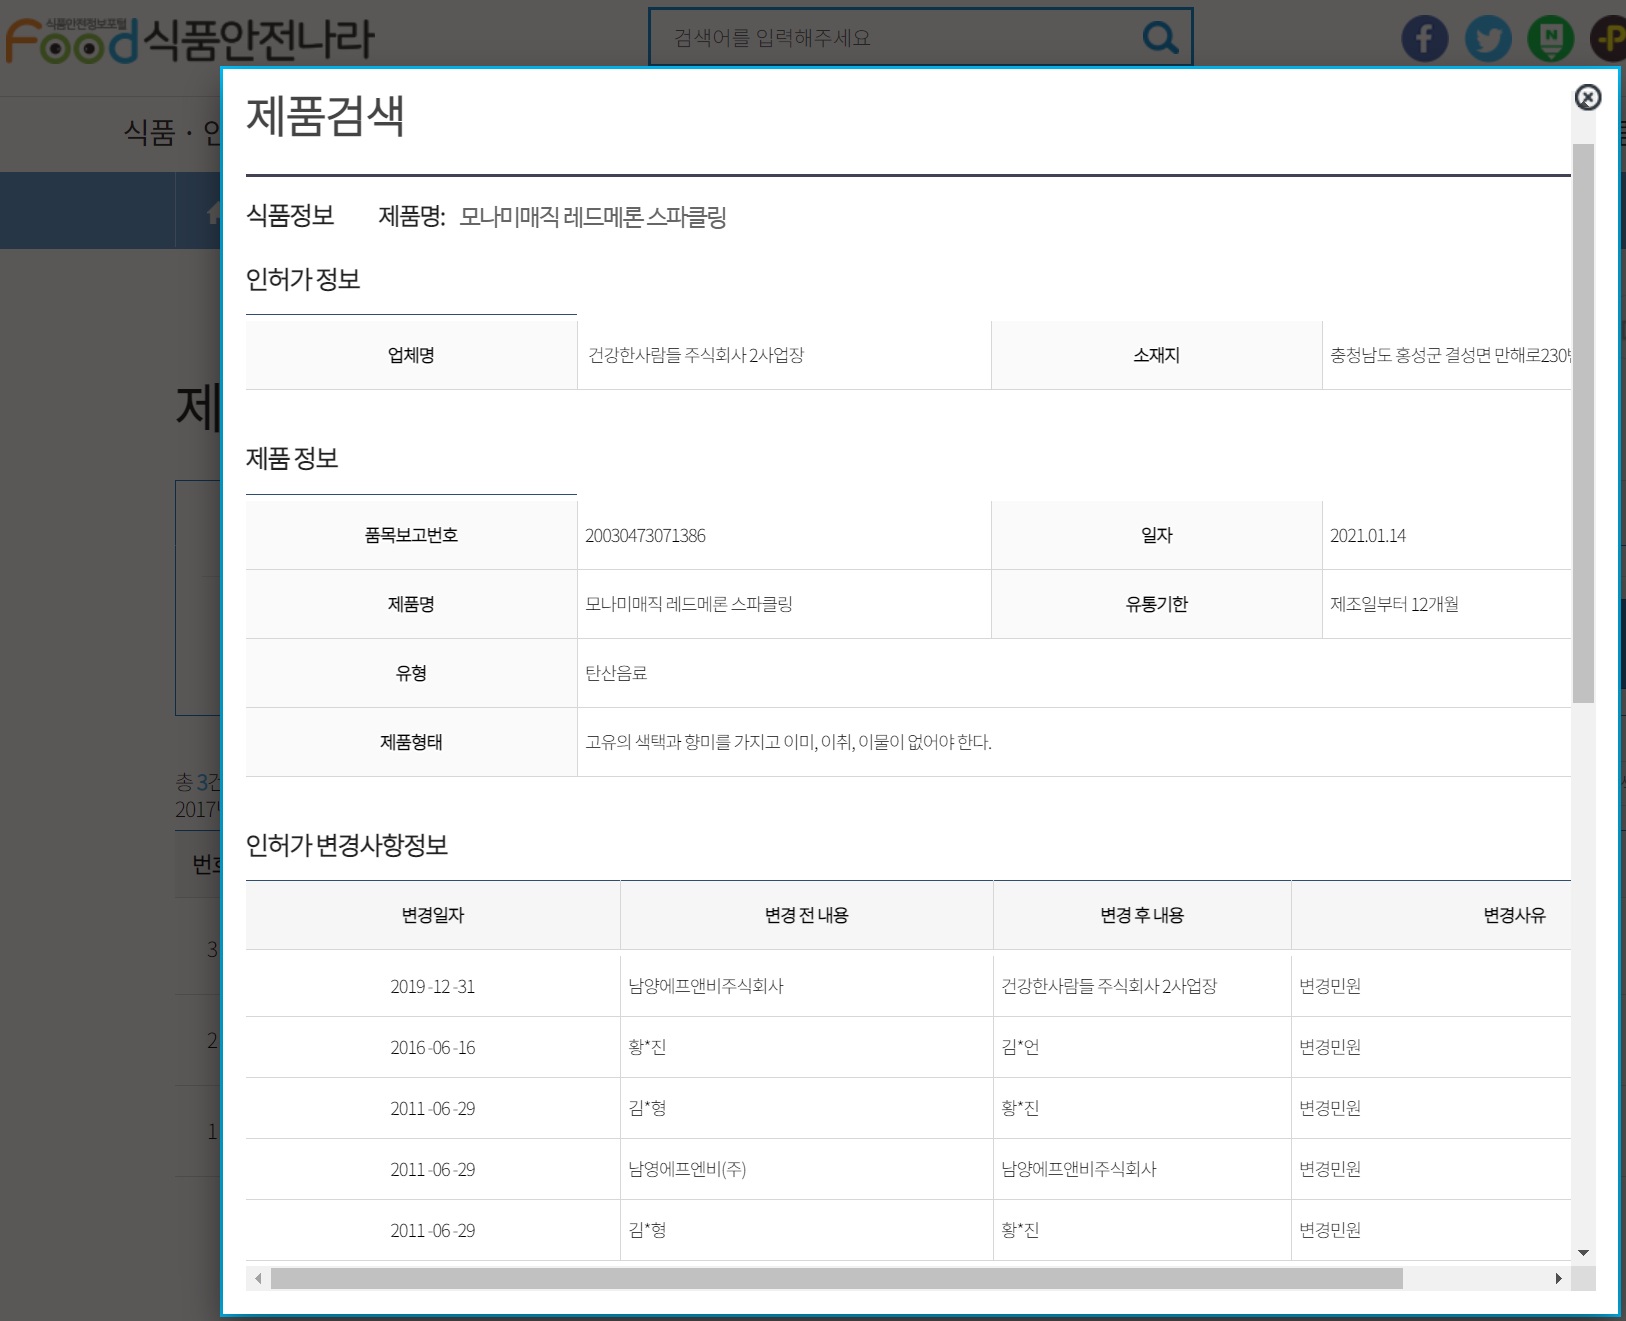Select the 2019-12-31 change date row
1626x1321 pixels.
[x=433, y=986]
